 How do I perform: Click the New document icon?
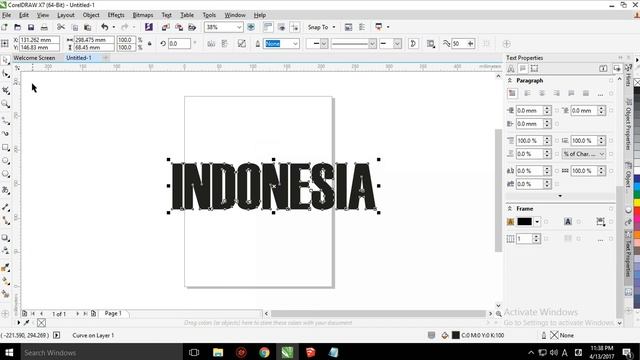point(4,27)
